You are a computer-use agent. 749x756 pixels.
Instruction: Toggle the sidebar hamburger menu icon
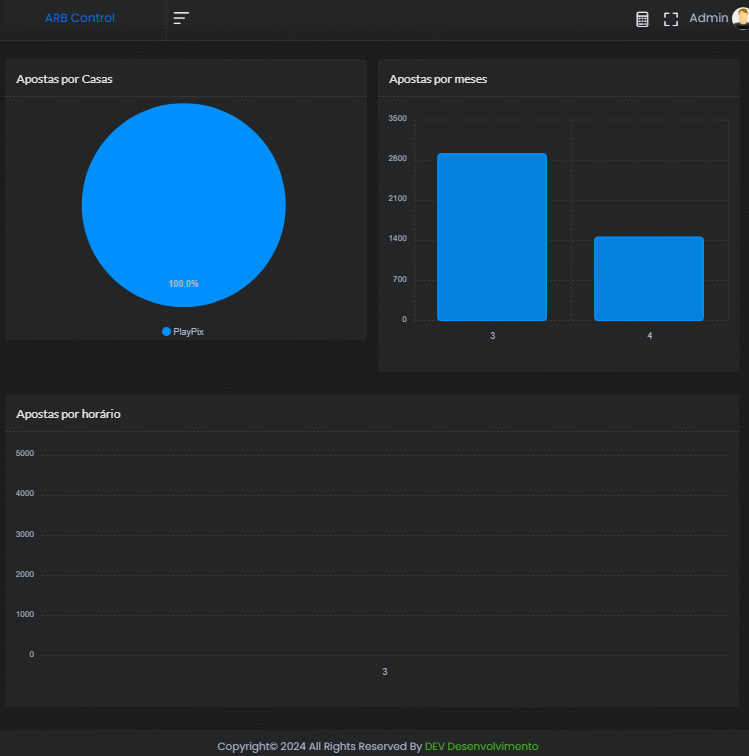click(x=181, y=18)
